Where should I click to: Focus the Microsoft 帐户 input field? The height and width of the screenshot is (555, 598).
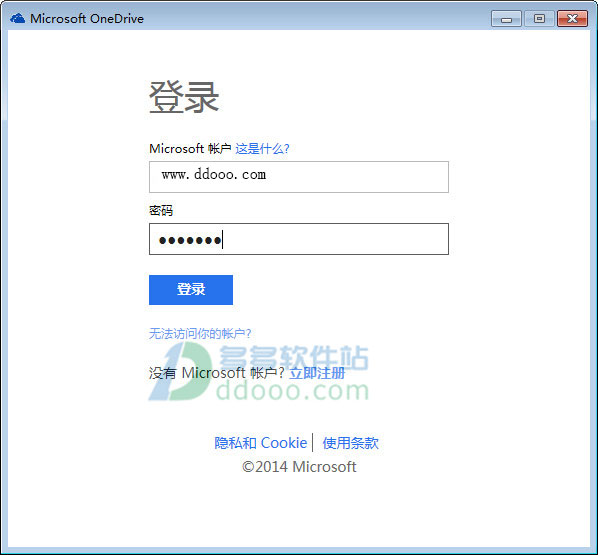[299, 177]
